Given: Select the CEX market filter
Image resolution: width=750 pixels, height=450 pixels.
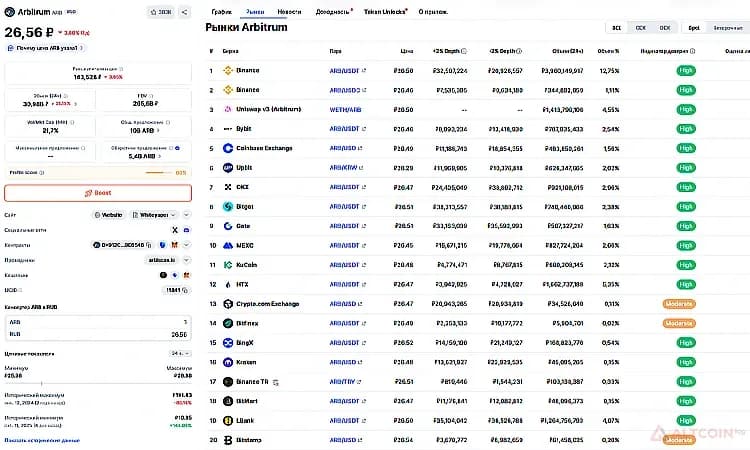Looking at the screenshot, I should point(640,28).
